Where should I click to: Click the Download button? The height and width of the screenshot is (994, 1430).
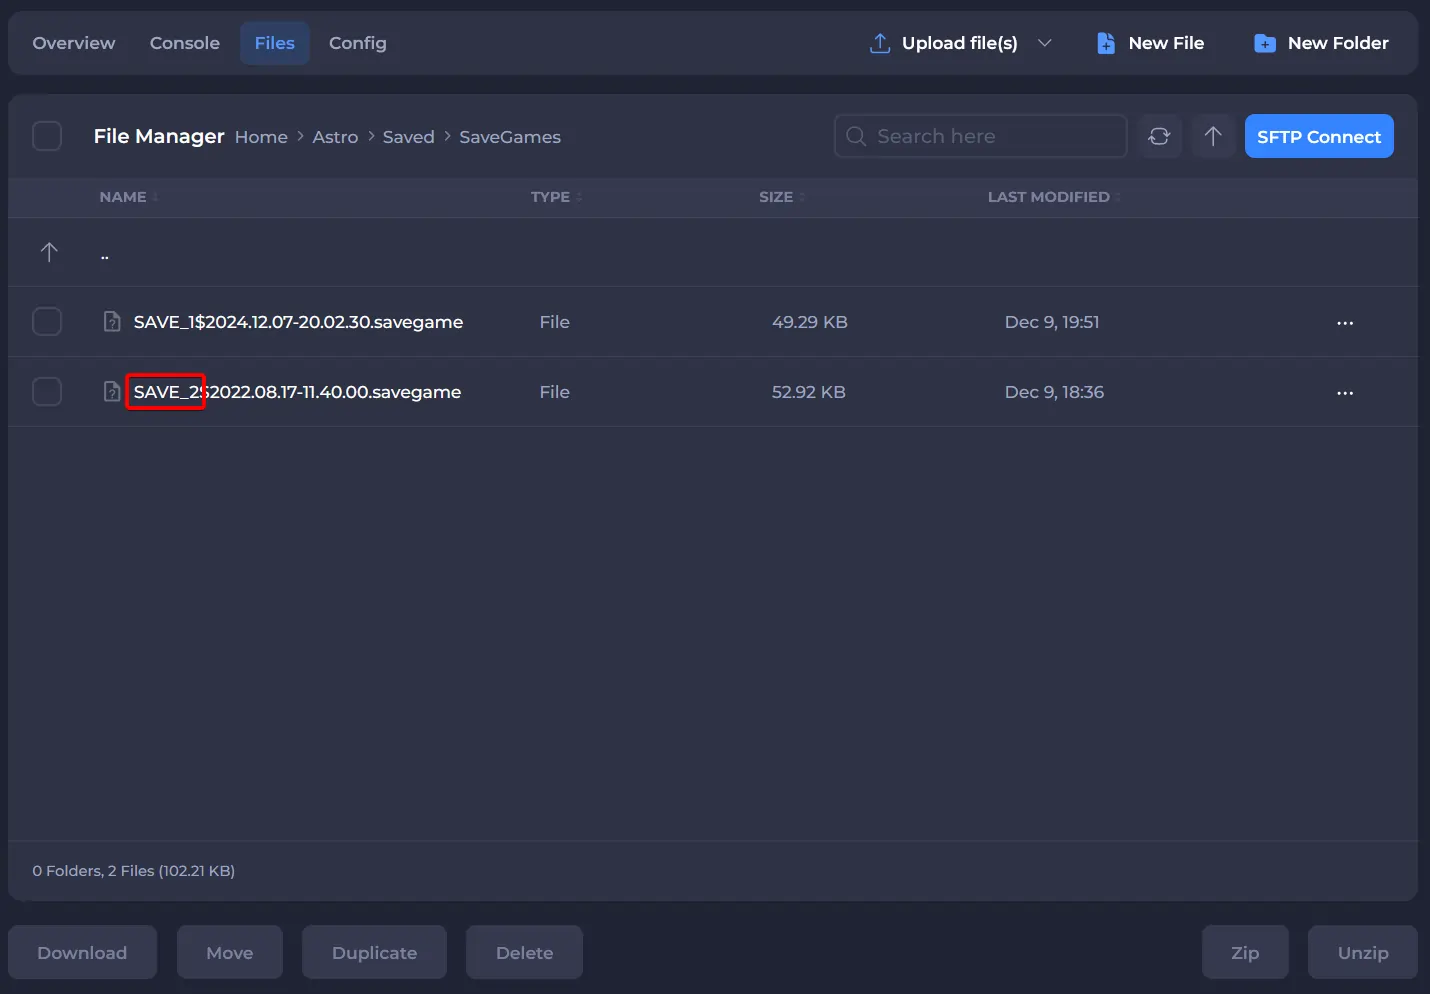[82, 953]
